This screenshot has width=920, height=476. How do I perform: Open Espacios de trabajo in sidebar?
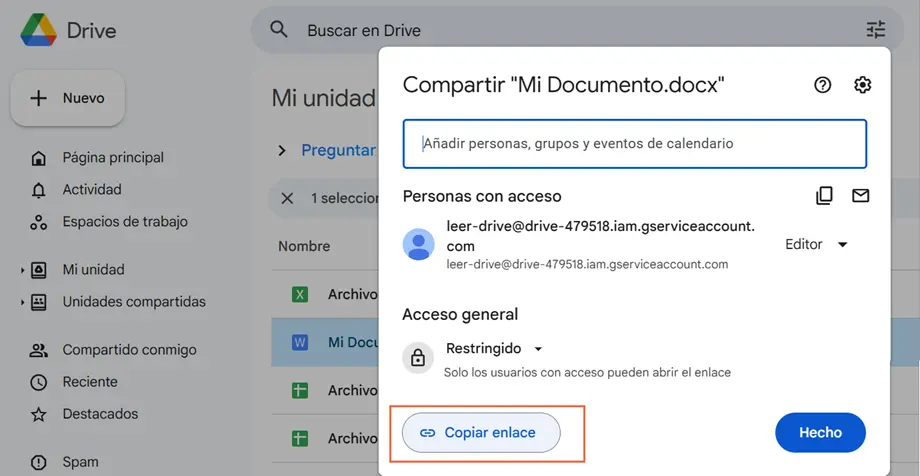125,221
